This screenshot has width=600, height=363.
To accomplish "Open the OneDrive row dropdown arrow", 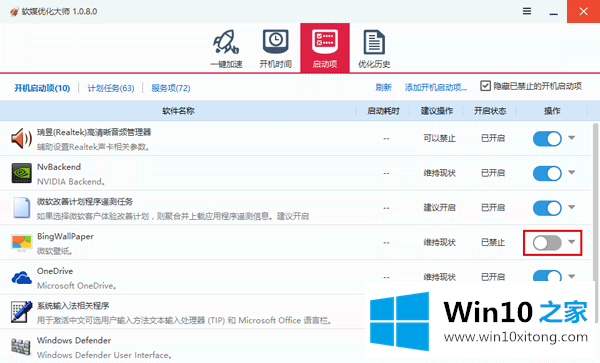I will tap(572, 276).
